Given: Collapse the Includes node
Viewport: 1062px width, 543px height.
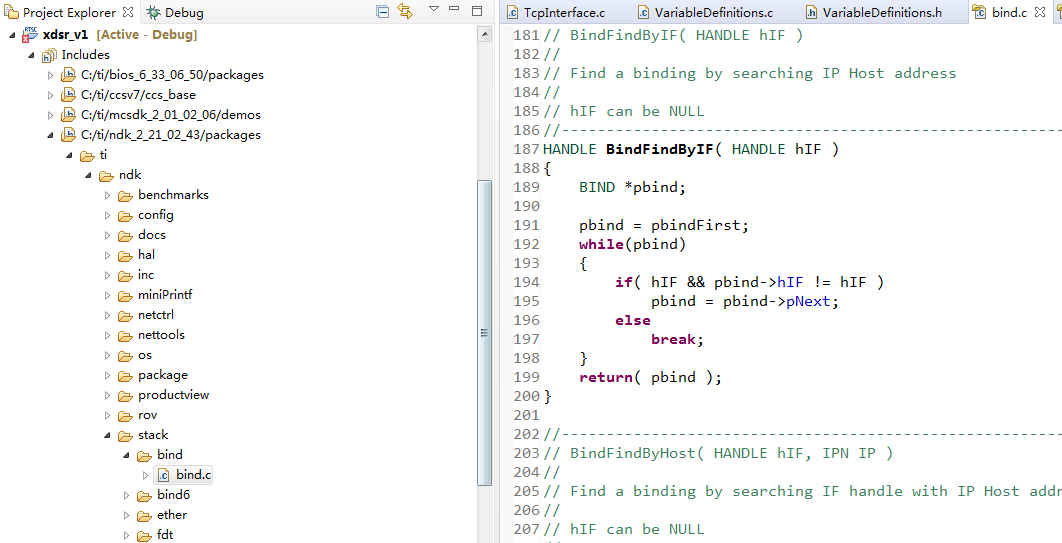Looking at the screenshot, I should click(31, 55).
